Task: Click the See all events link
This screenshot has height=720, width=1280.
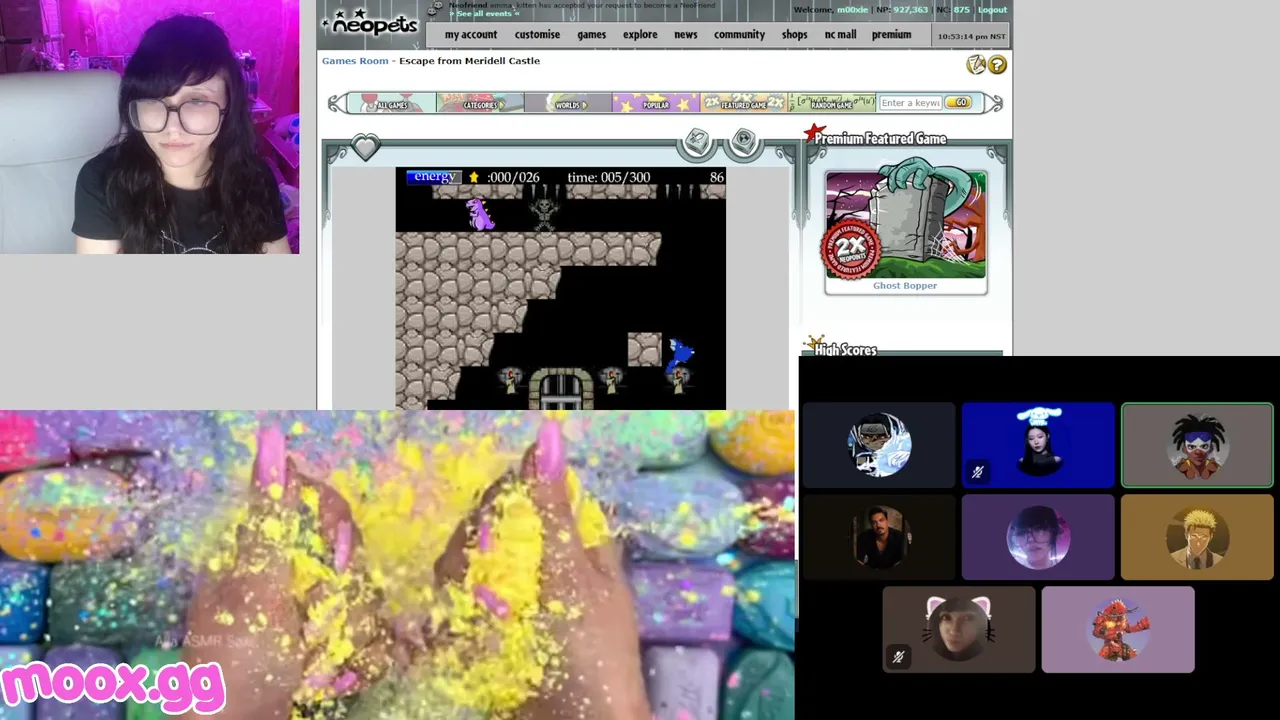Action: (x=486, y=14)
